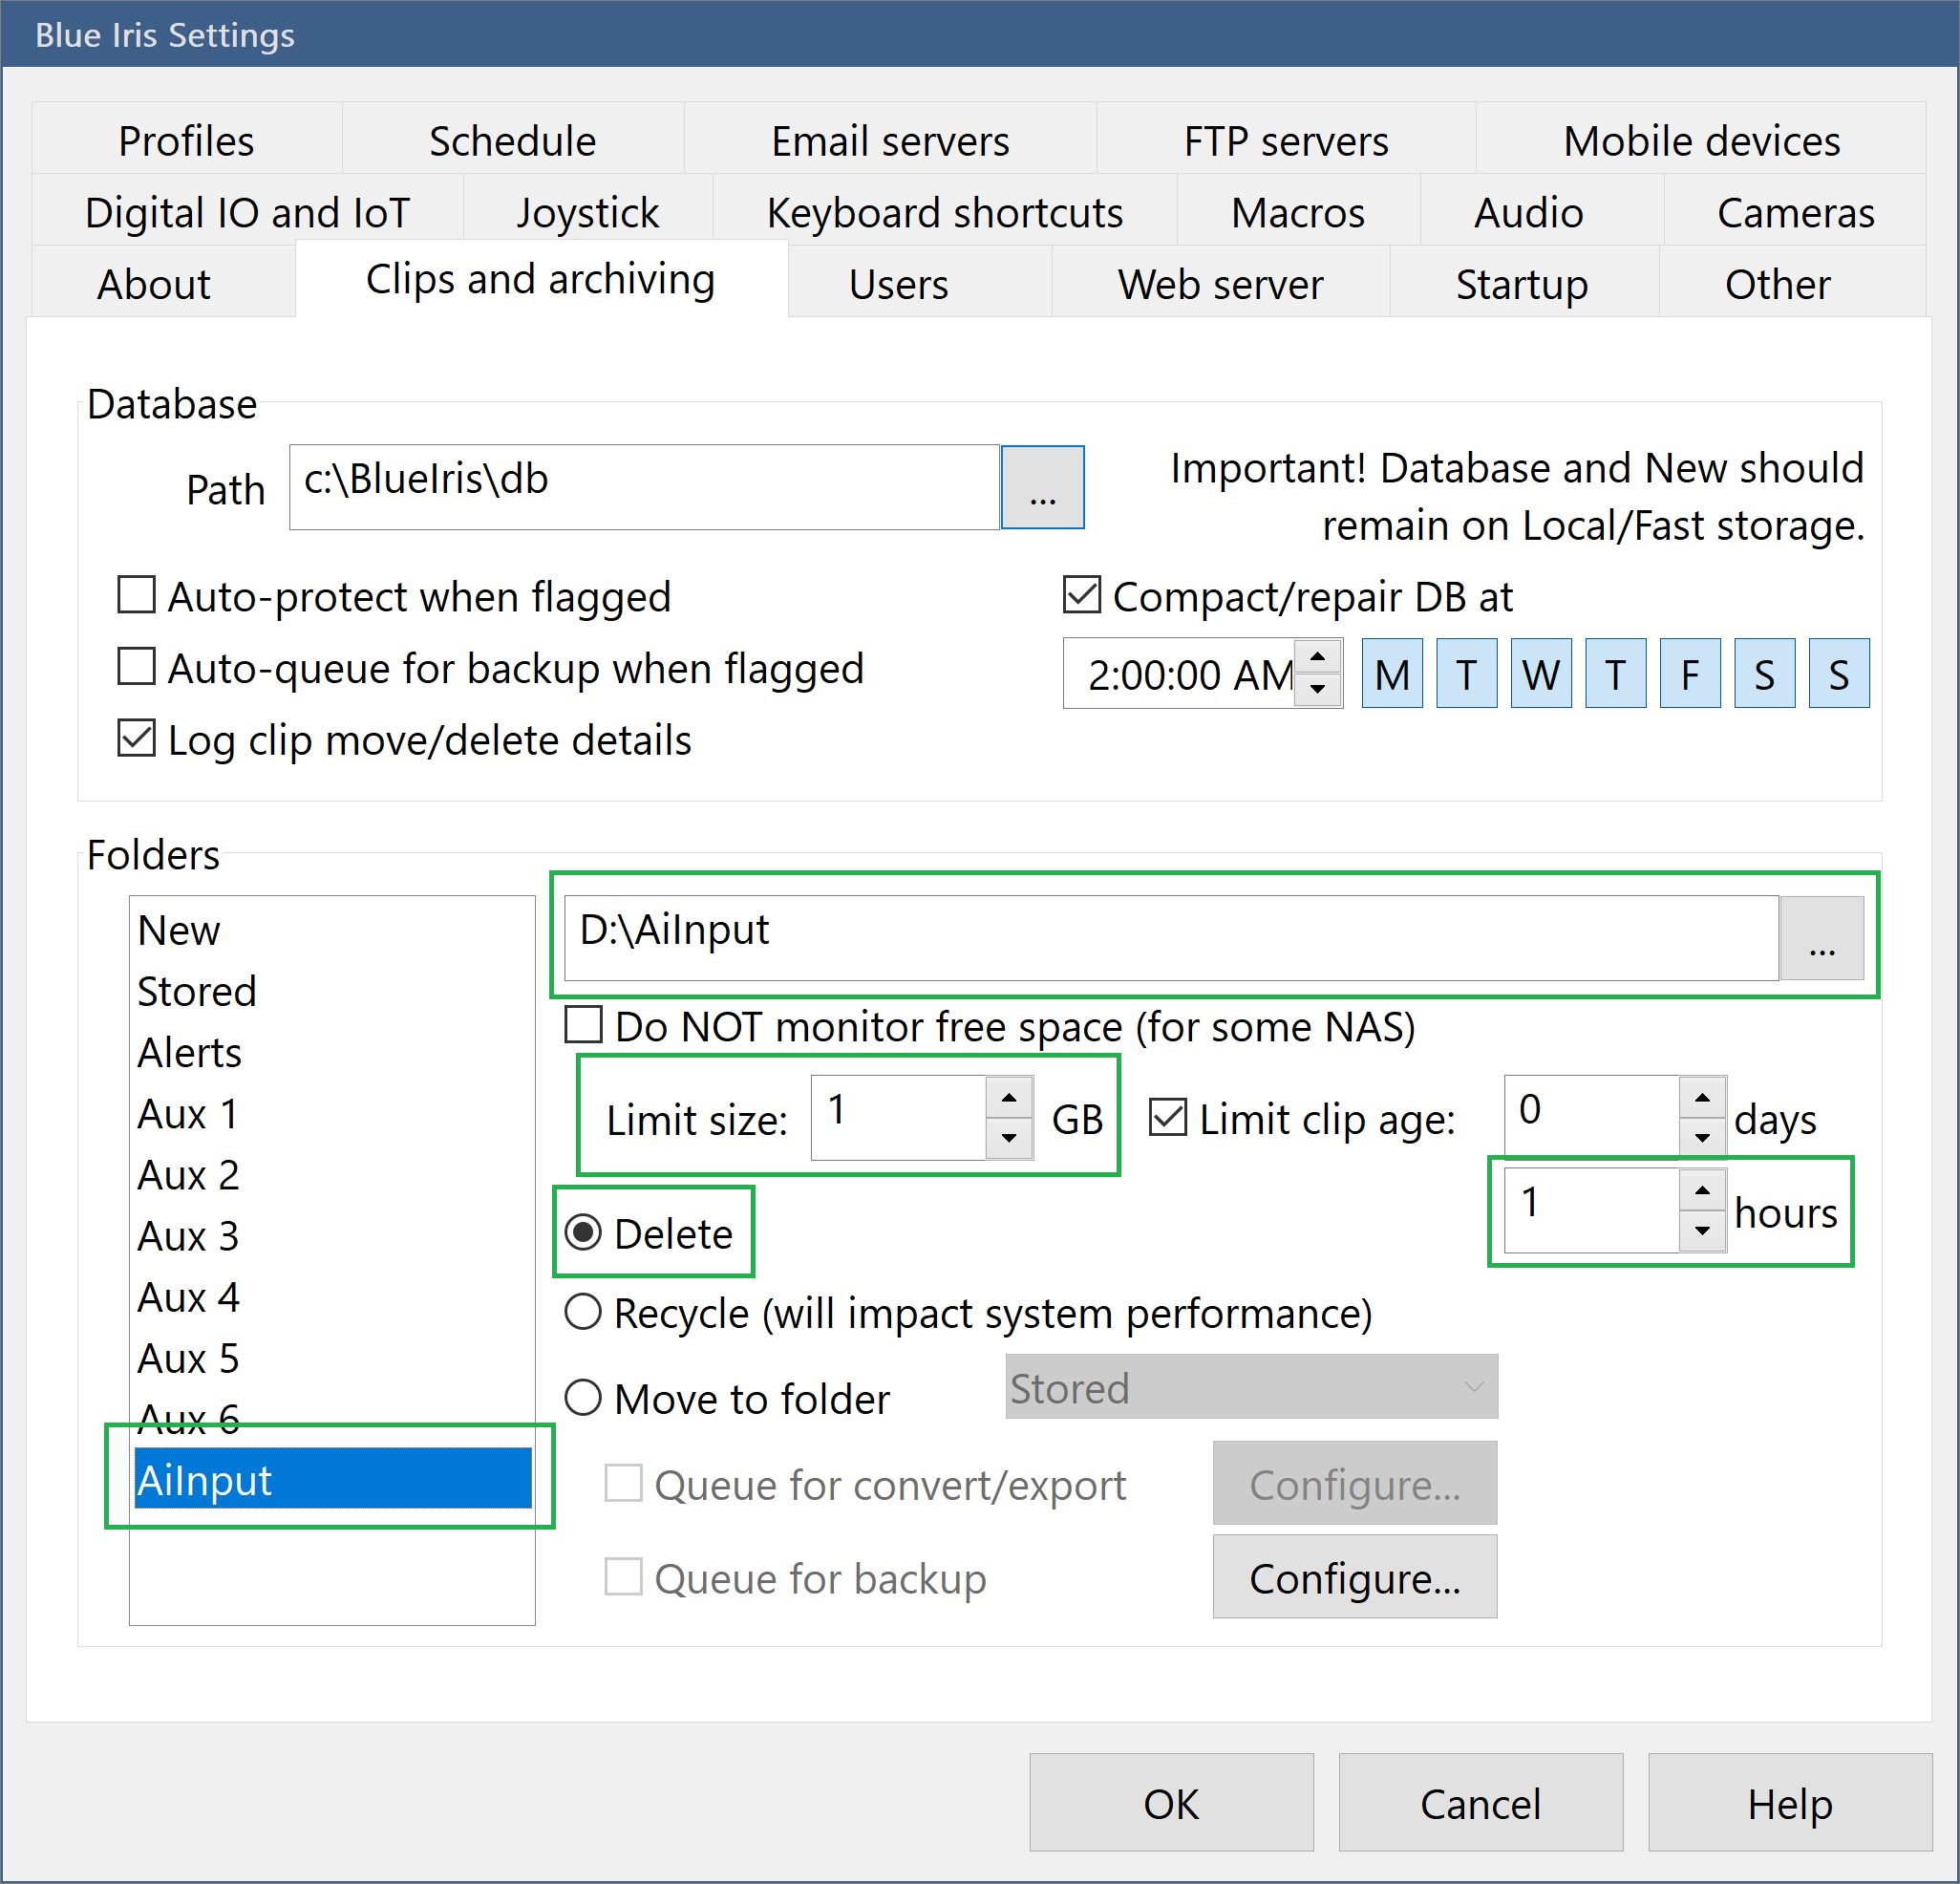Open the Macros tab
1960x1884 pixels.
pos(1298,212)
